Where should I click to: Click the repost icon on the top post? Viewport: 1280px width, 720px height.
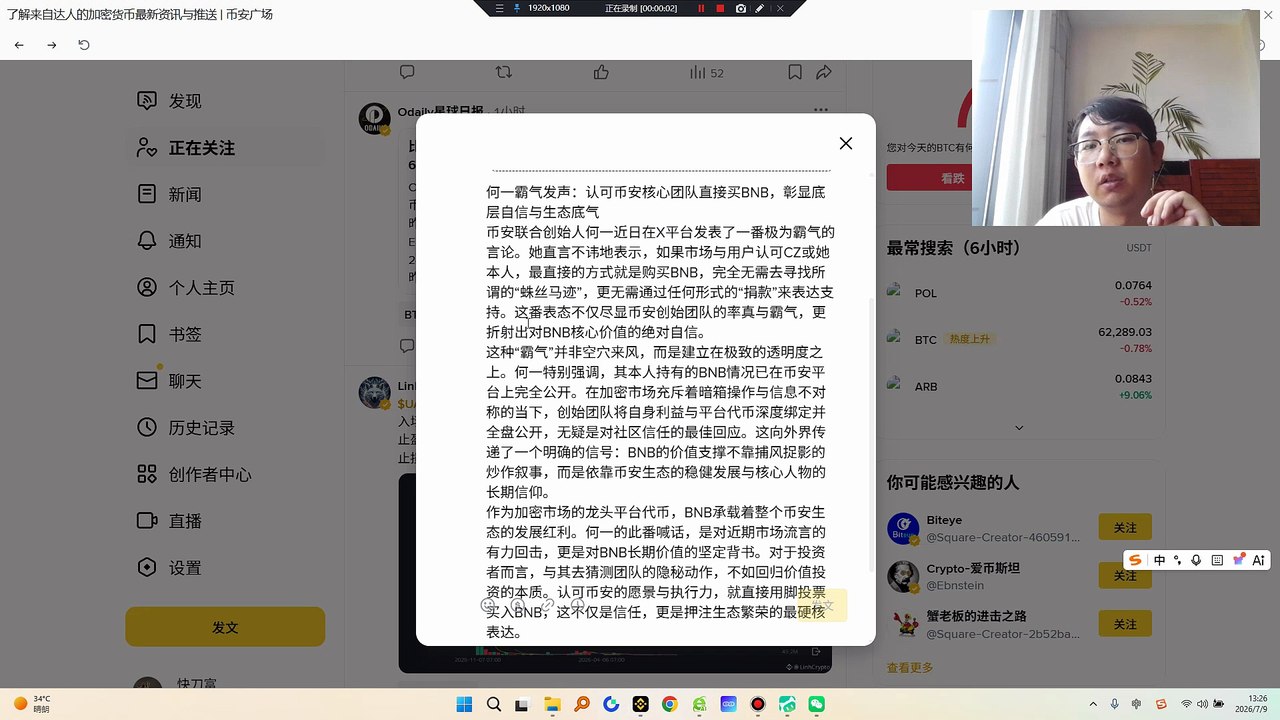tap(504, 72)
